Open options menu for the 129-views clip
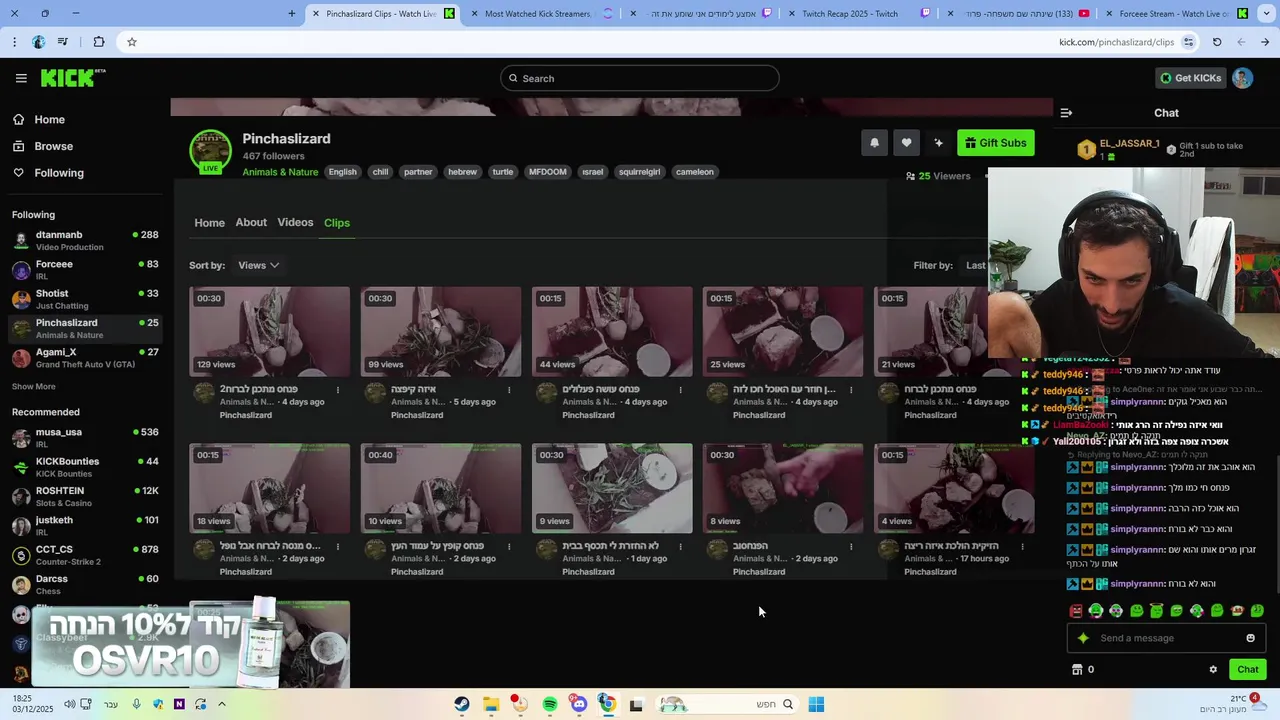 [338, 390]
